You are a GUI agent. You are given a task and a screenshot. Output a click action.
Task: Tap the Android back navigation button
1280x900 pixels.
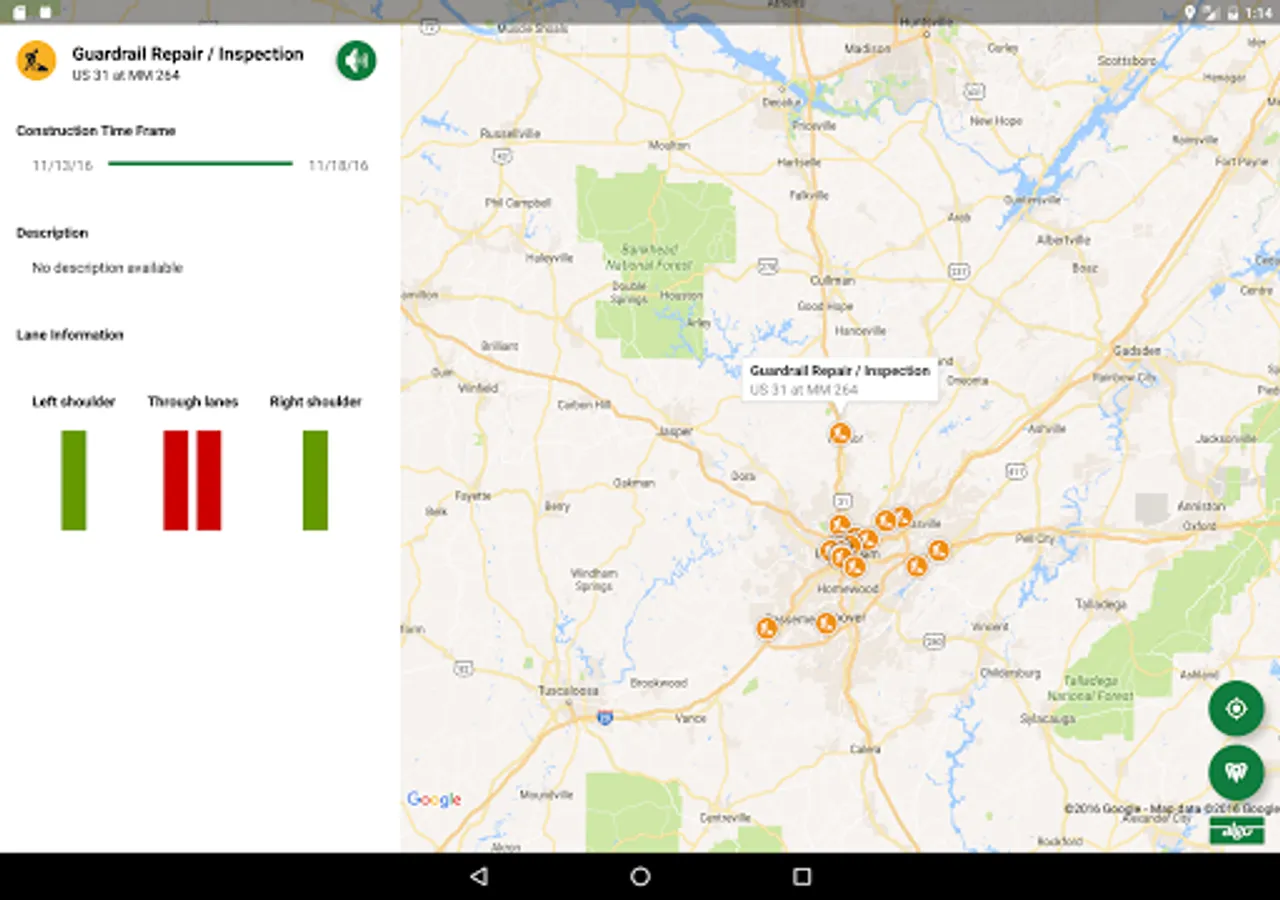pyautogui.click(x=479, y=876)
